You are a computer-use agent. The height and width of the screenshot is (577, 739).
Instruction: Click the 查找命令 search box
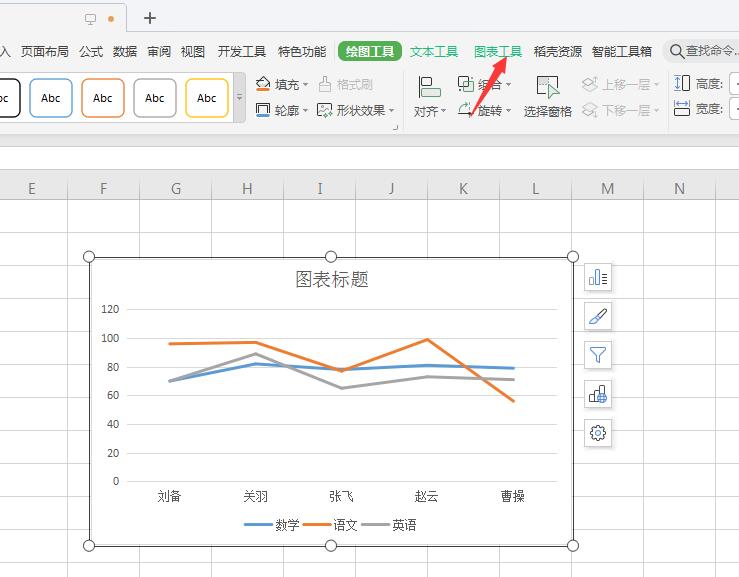click(702, 51)
